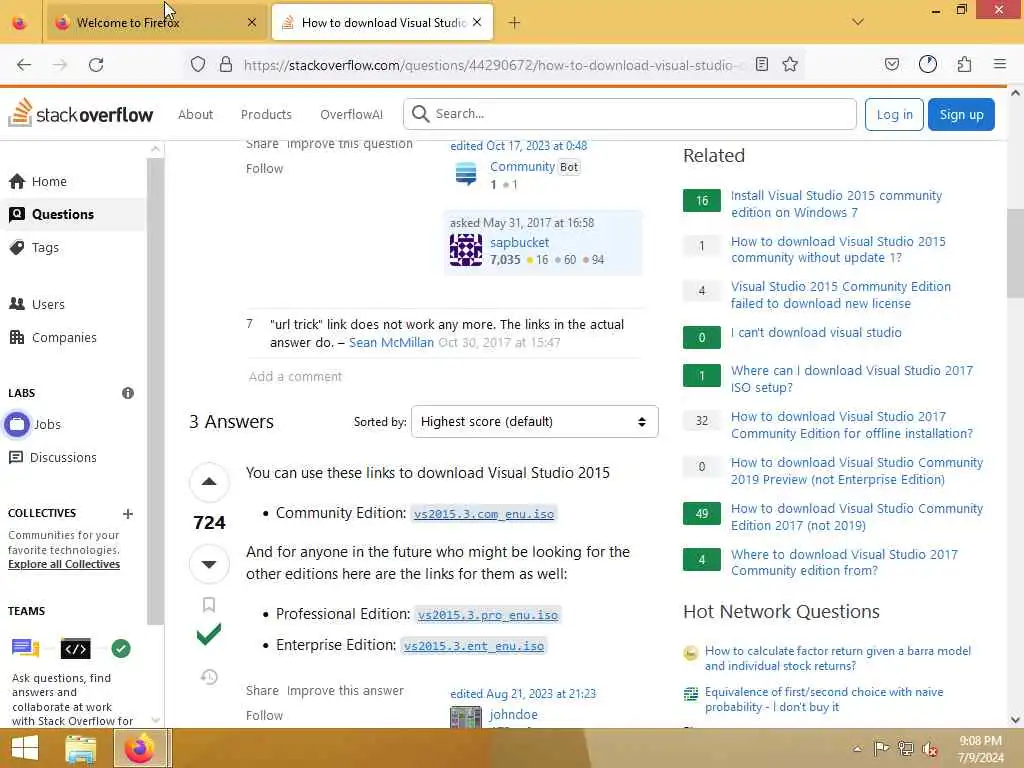Open the Community Bot profile link
The width and height of the screenshot is (1024, 768).
pos(522,167)
